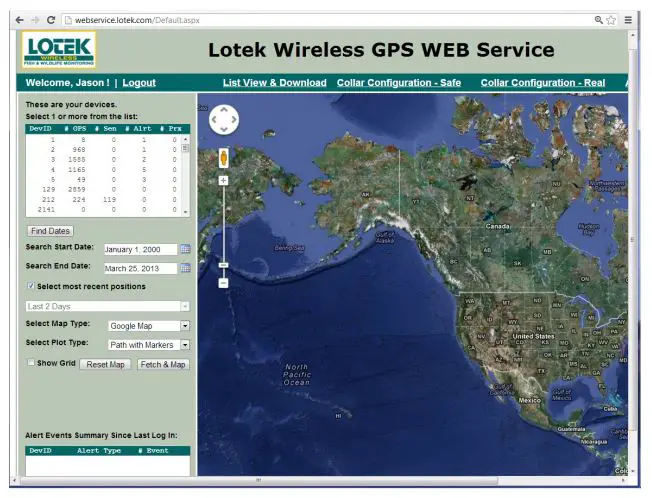The height and width of the screenshot is (498, 652).
Task: Click the Logout link
Action: click(139, 83)
